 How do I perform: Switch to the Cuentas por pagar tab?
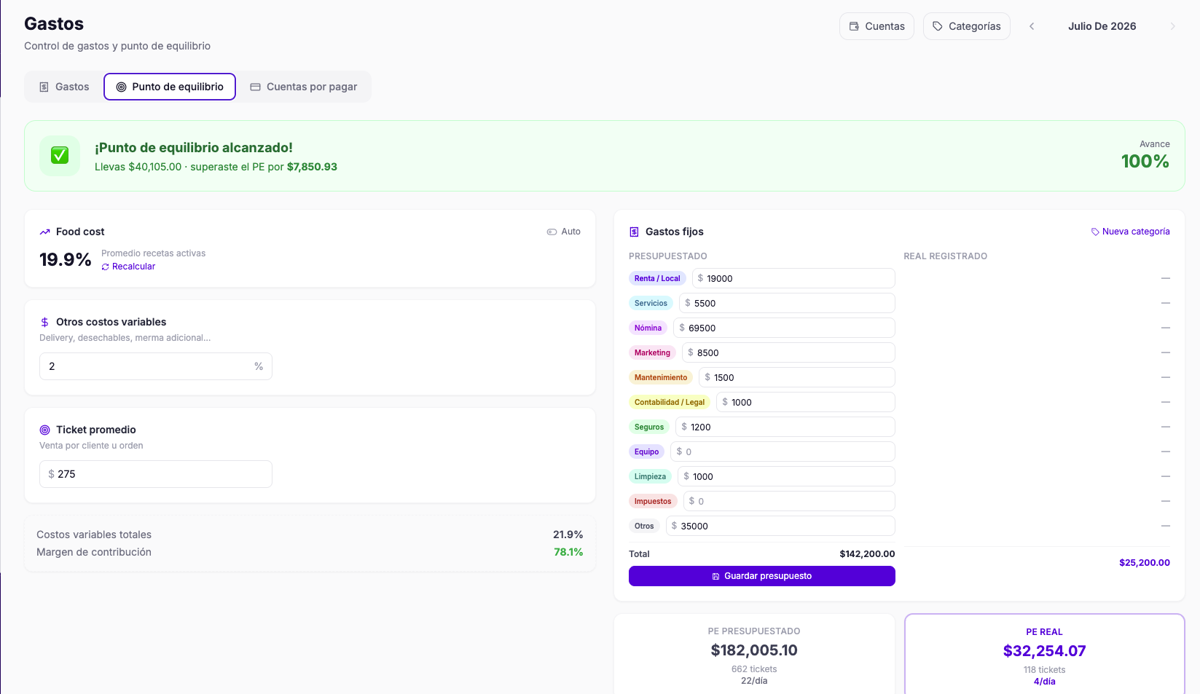point(304,87)
